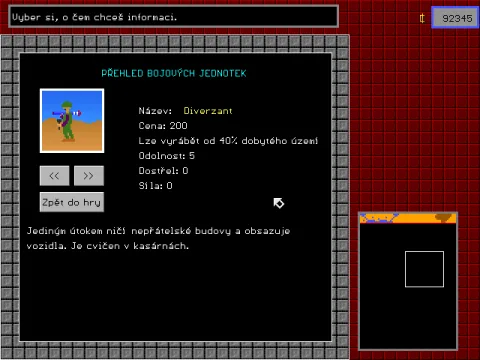Click the text Dostřel: 0
480x360 pixels.
[x=163, y=171]
